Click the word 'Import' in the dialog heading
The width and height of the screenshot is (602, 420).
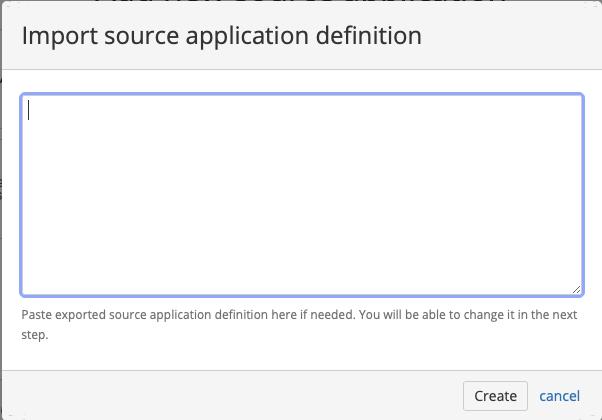[x=55, y=36]
